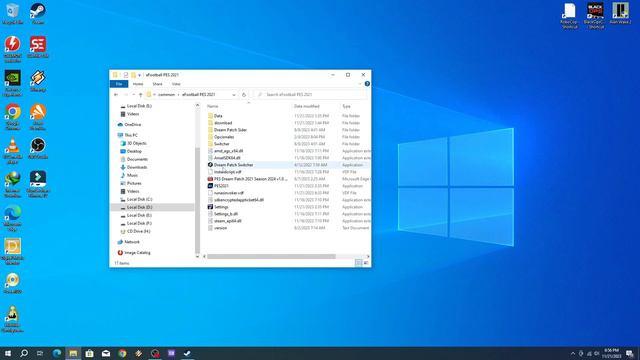Open recent locations dropdown arrow

point(133,95)
